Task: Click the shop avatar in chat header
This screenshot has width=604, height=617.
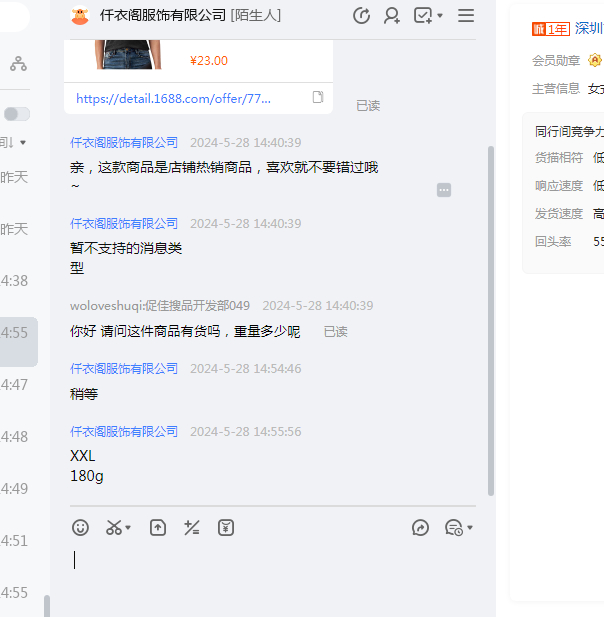Action: tap(80, 15)
